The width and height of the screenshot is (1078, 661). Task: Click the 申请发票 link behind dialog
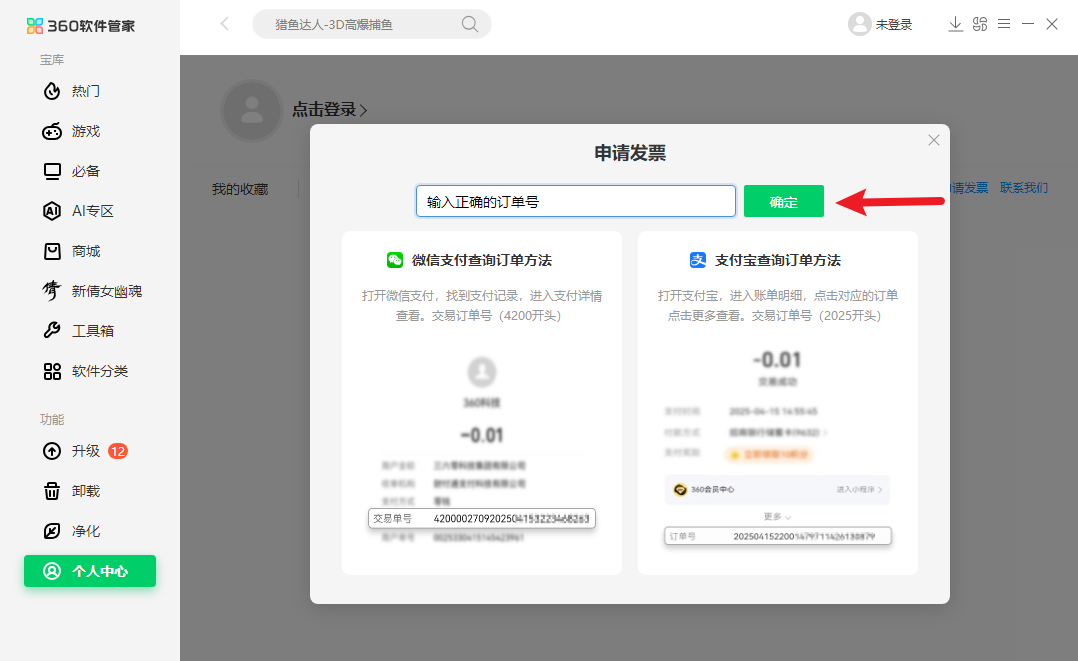click(969, 188)
